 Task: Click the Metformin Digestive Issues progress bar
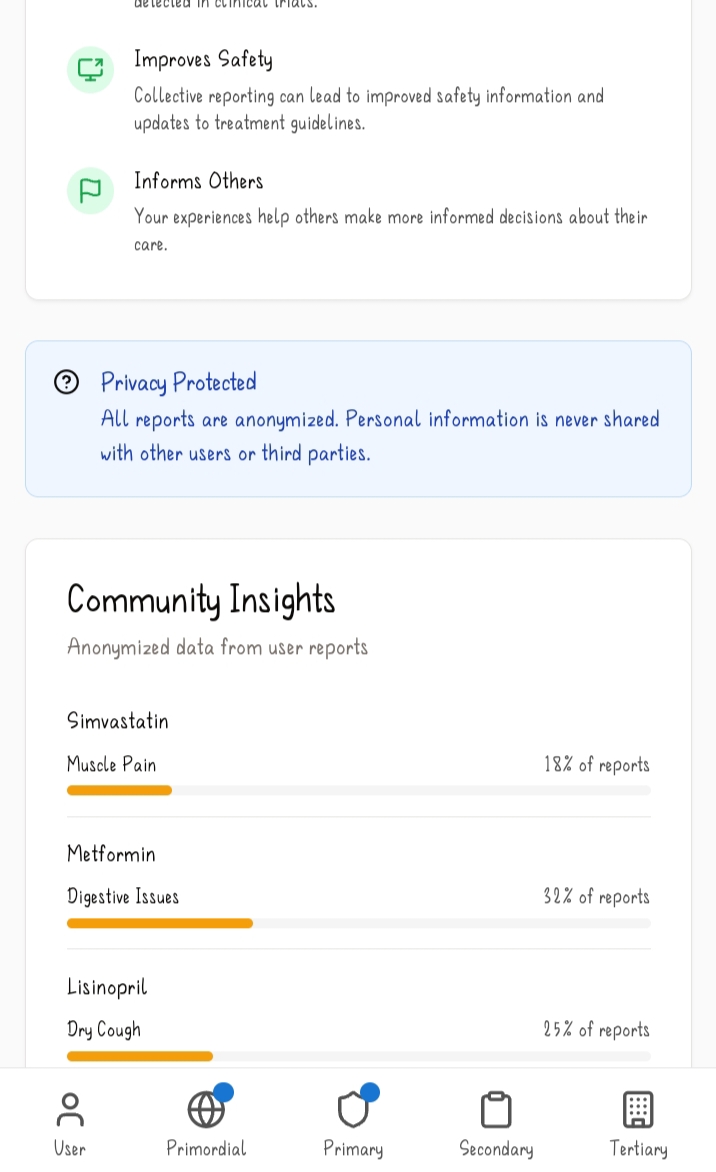click(358, 923)
